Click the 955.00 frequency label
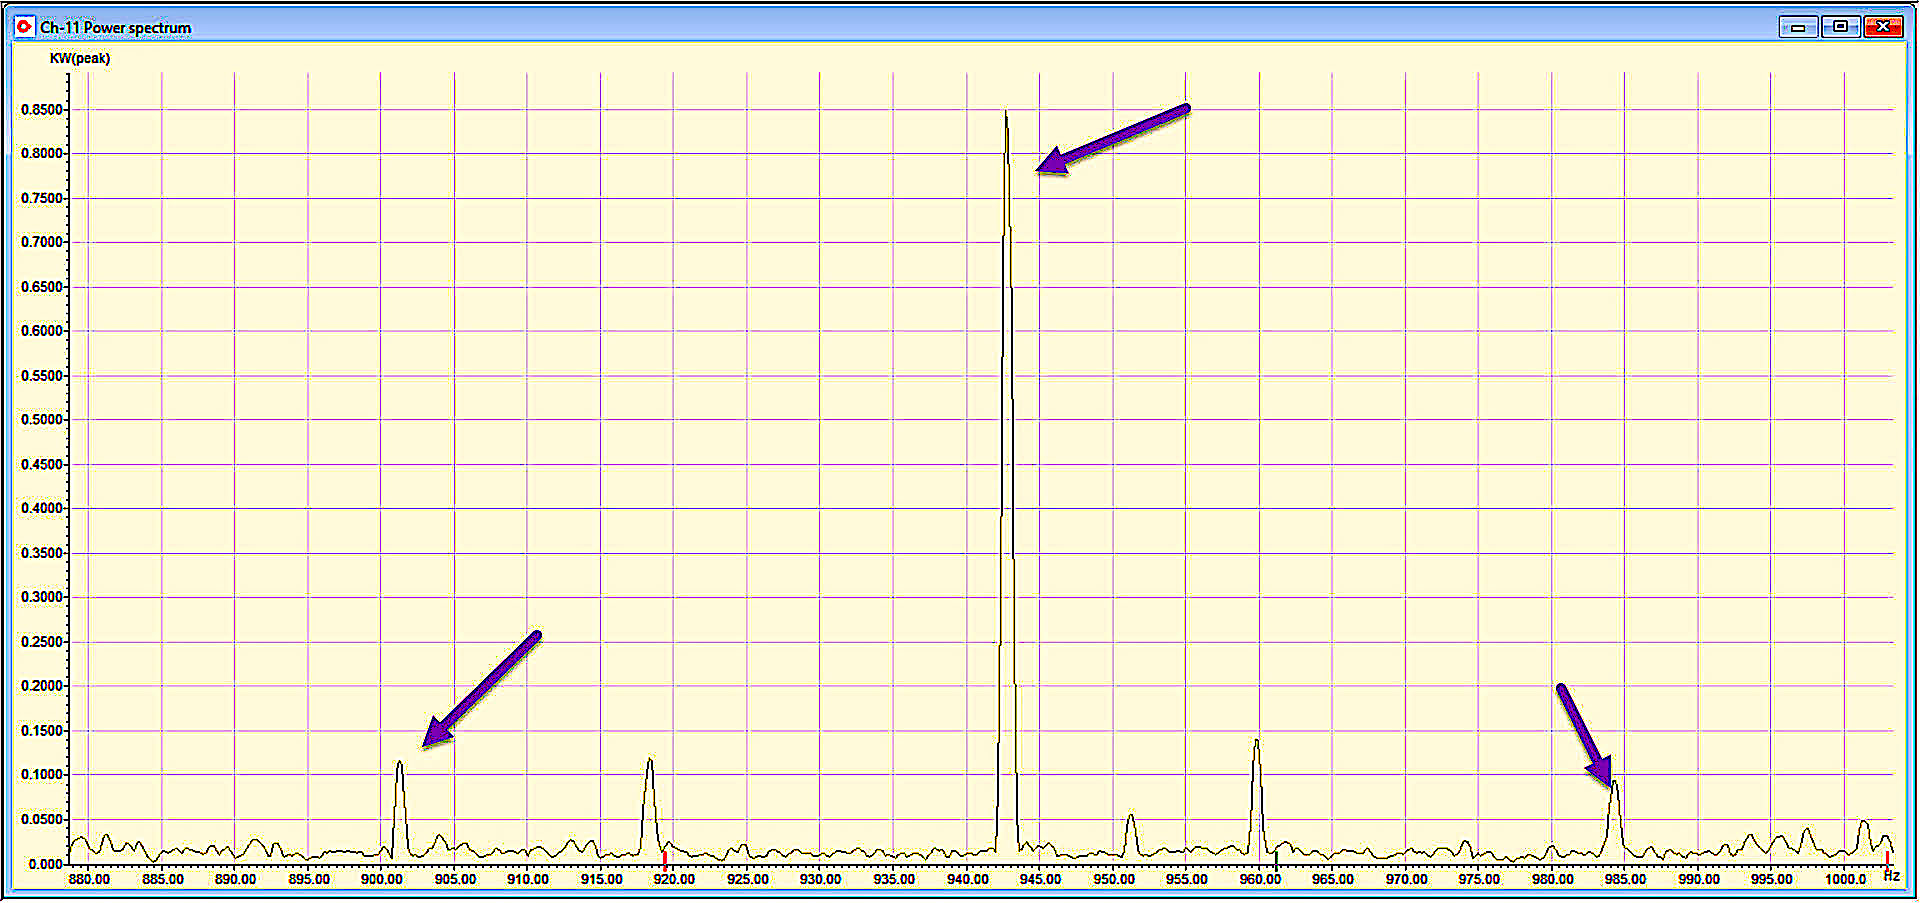Image resolution: width=1920 pixels, height=903 pixels. pyautogui.click(x=1187, y=880)
